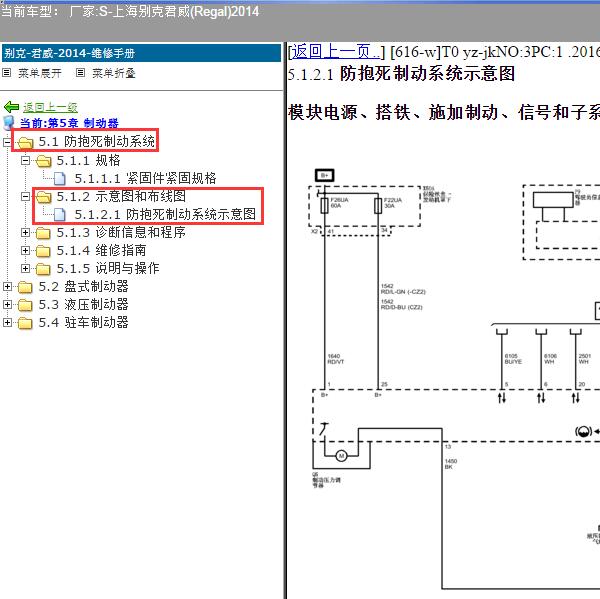
Task: Click the 5.1.2.1 防抱死制动系统示意图 page heading
Action: (401, 73)
